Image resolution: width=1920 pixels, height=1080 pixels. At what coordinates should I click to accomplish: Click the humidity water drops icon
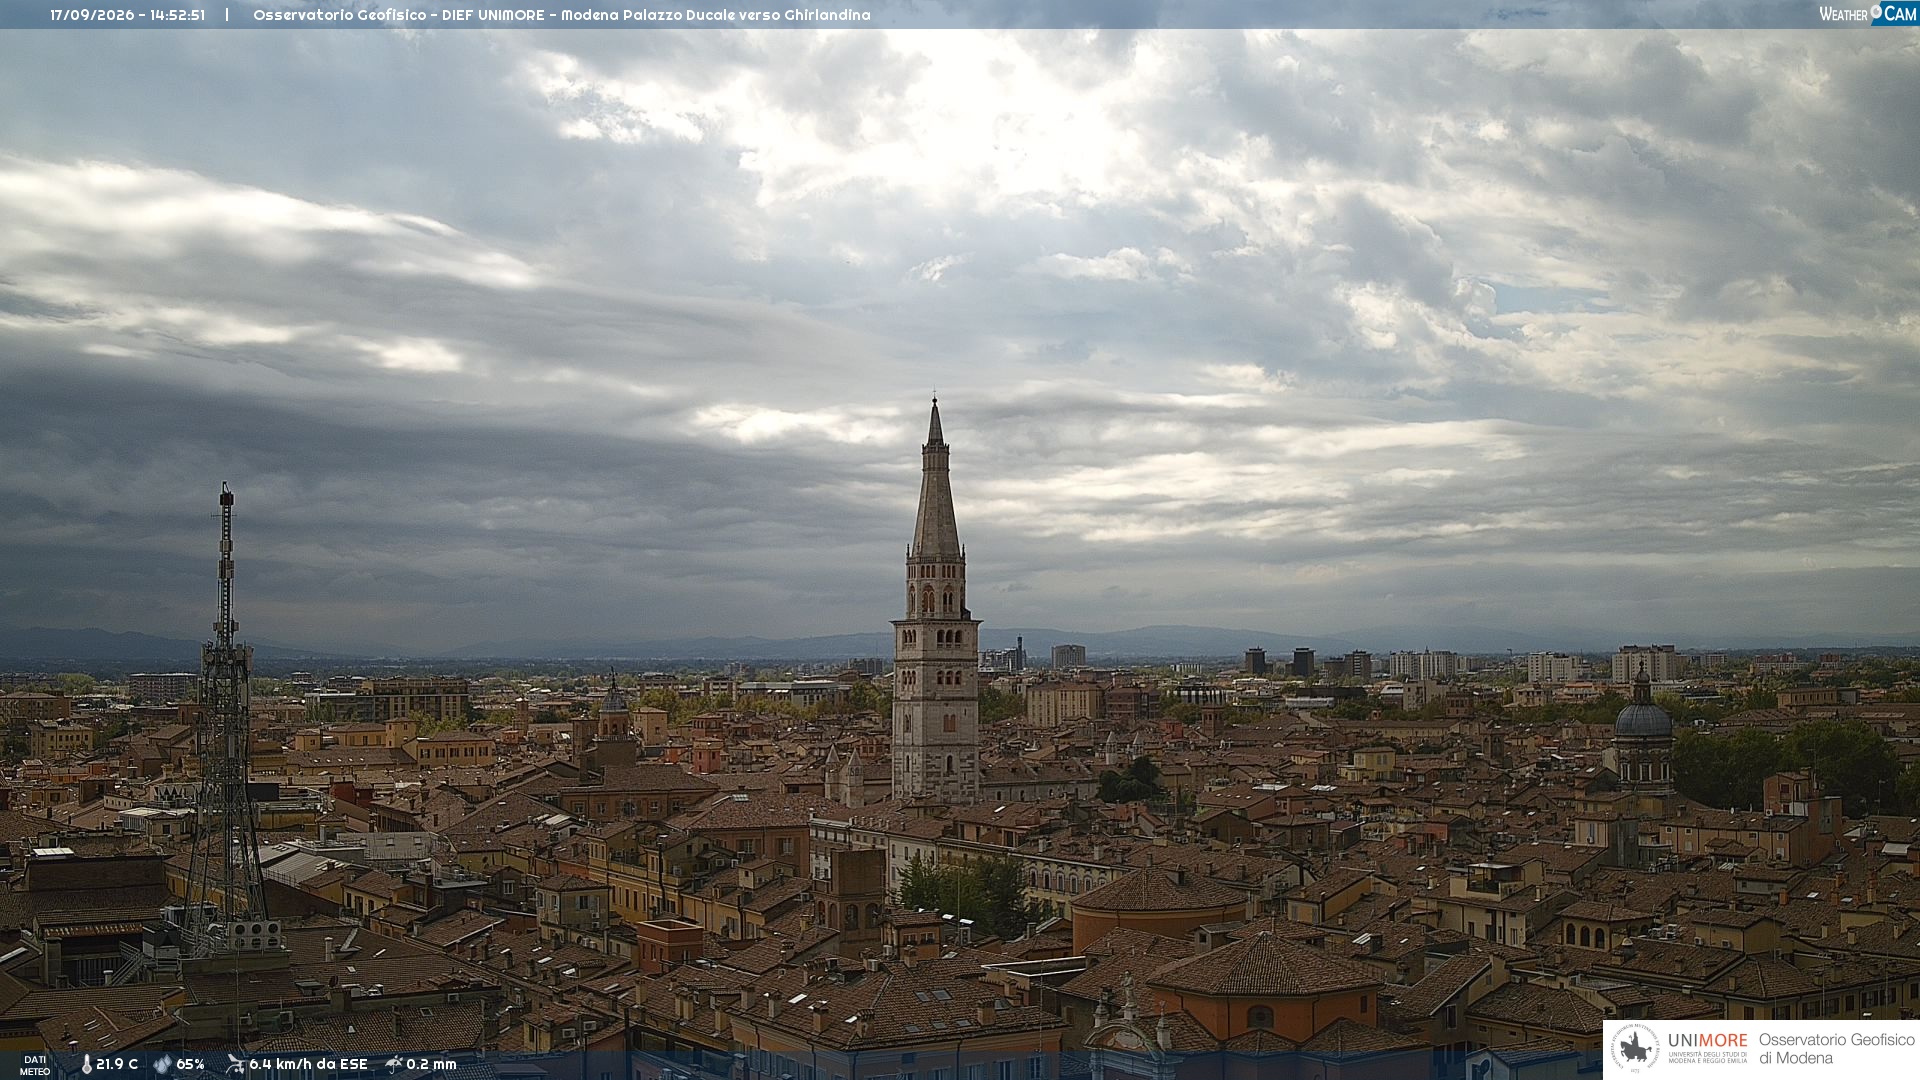tap(162, 1065)
